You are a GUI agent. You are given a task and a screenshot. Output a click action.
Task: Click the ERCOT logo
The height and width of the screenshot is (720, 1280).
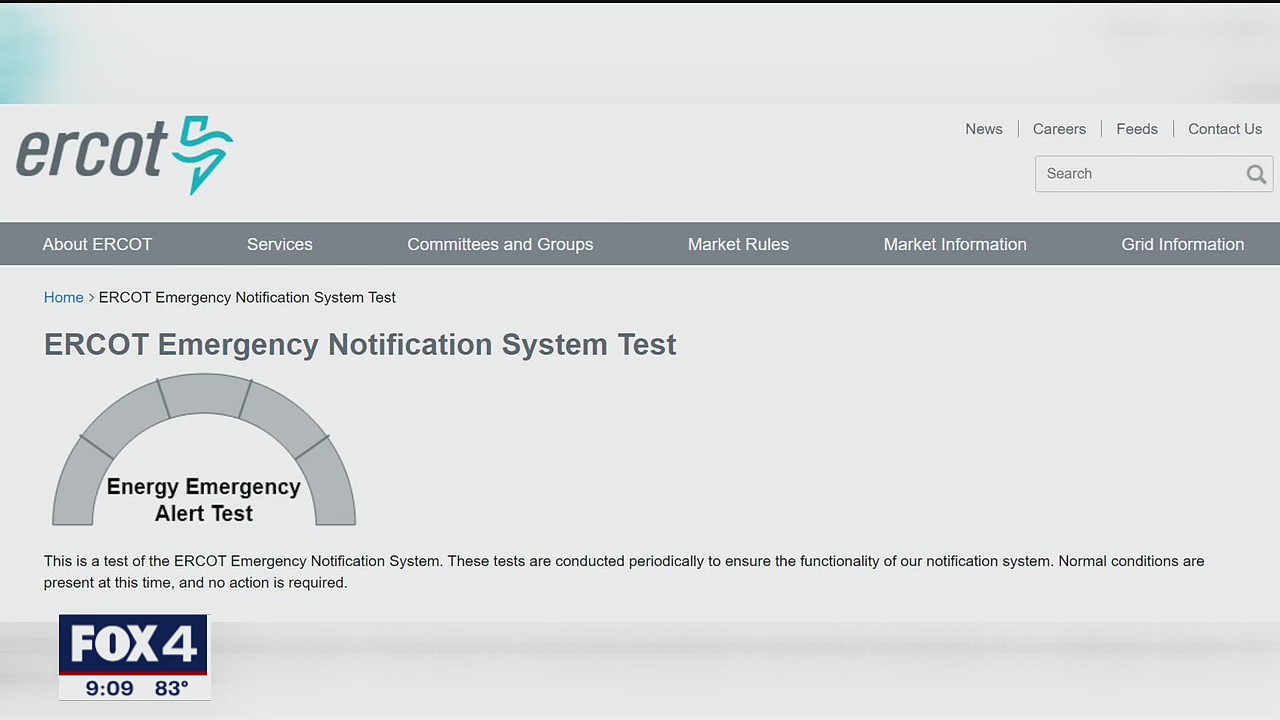[x=124, y=154]
